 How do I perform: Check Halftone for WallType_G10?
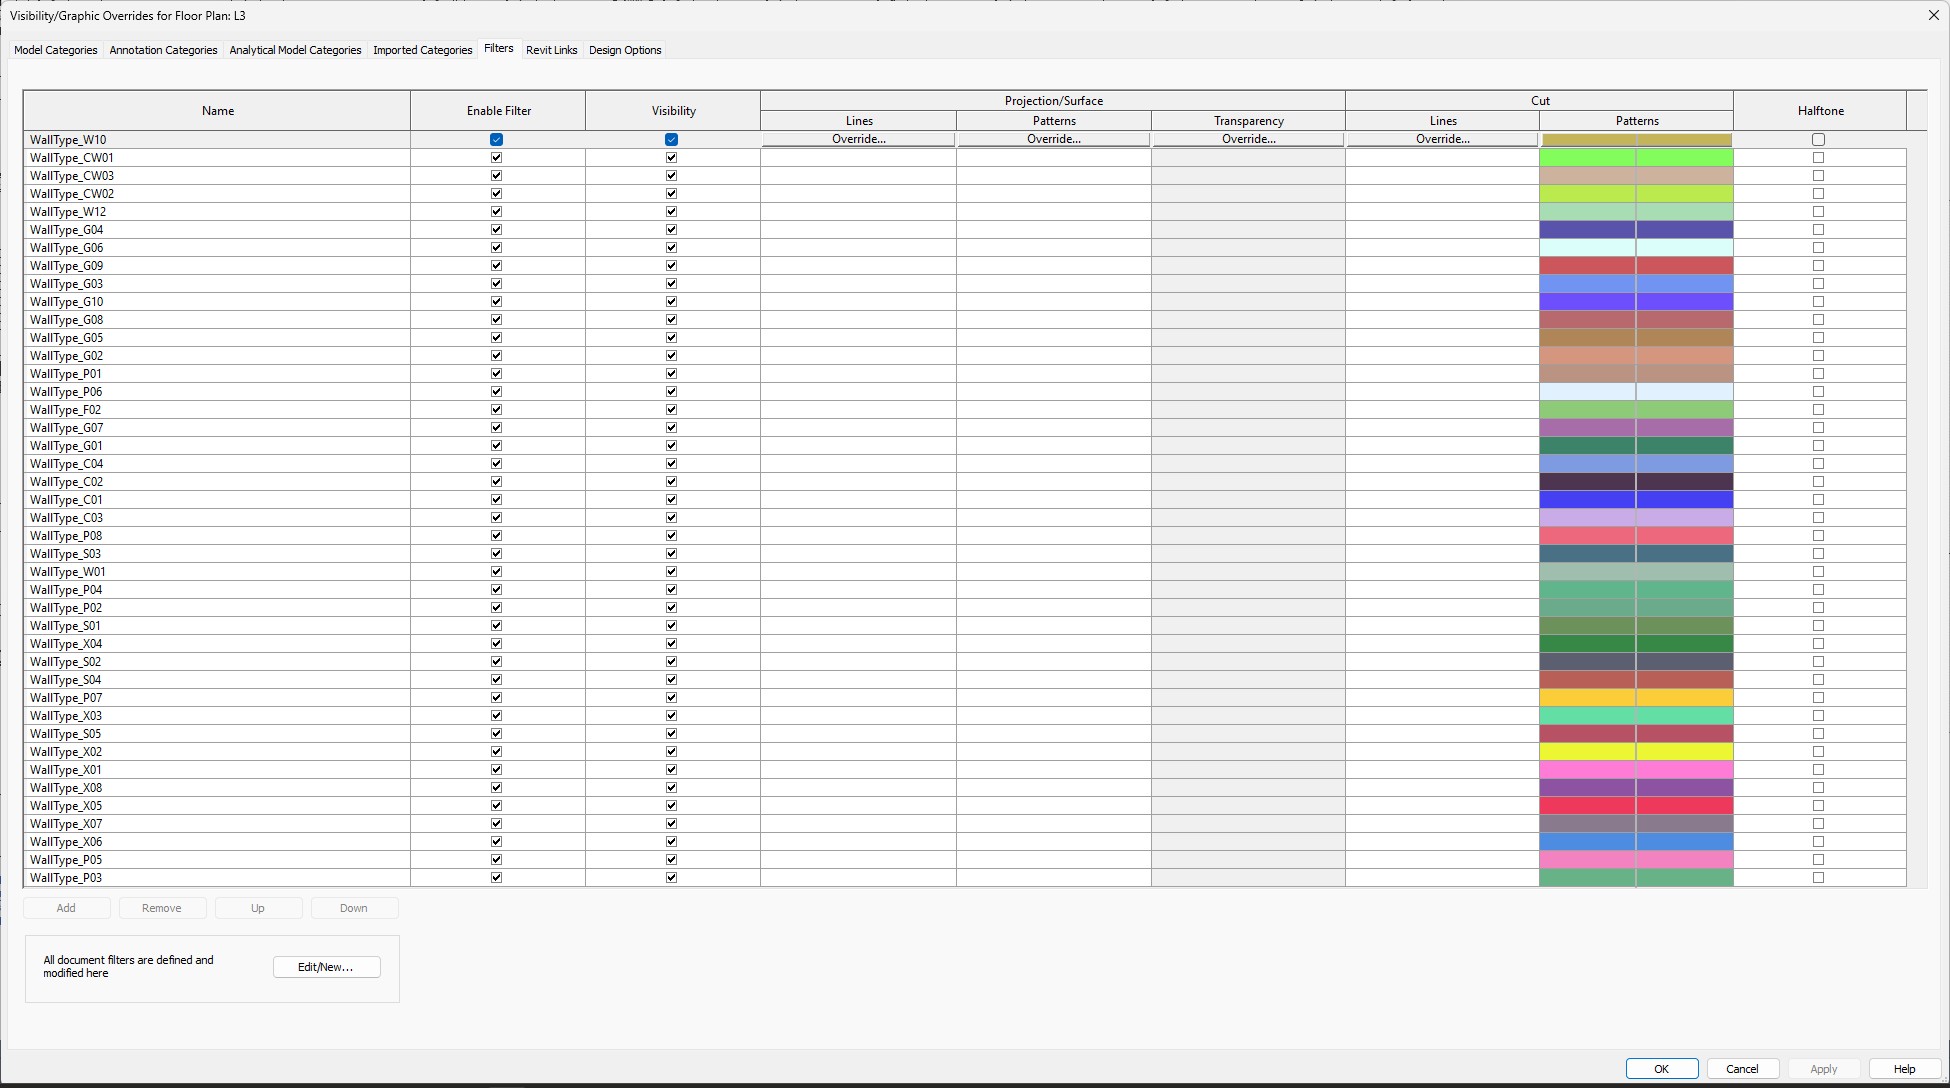pos(1818,302)
